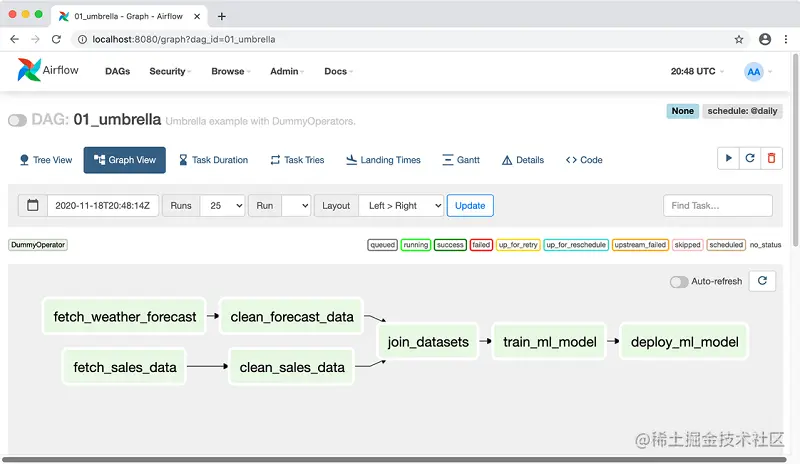800x464 pixels.
Task: Click the failed status legend swatch
Action: (481, 245)
